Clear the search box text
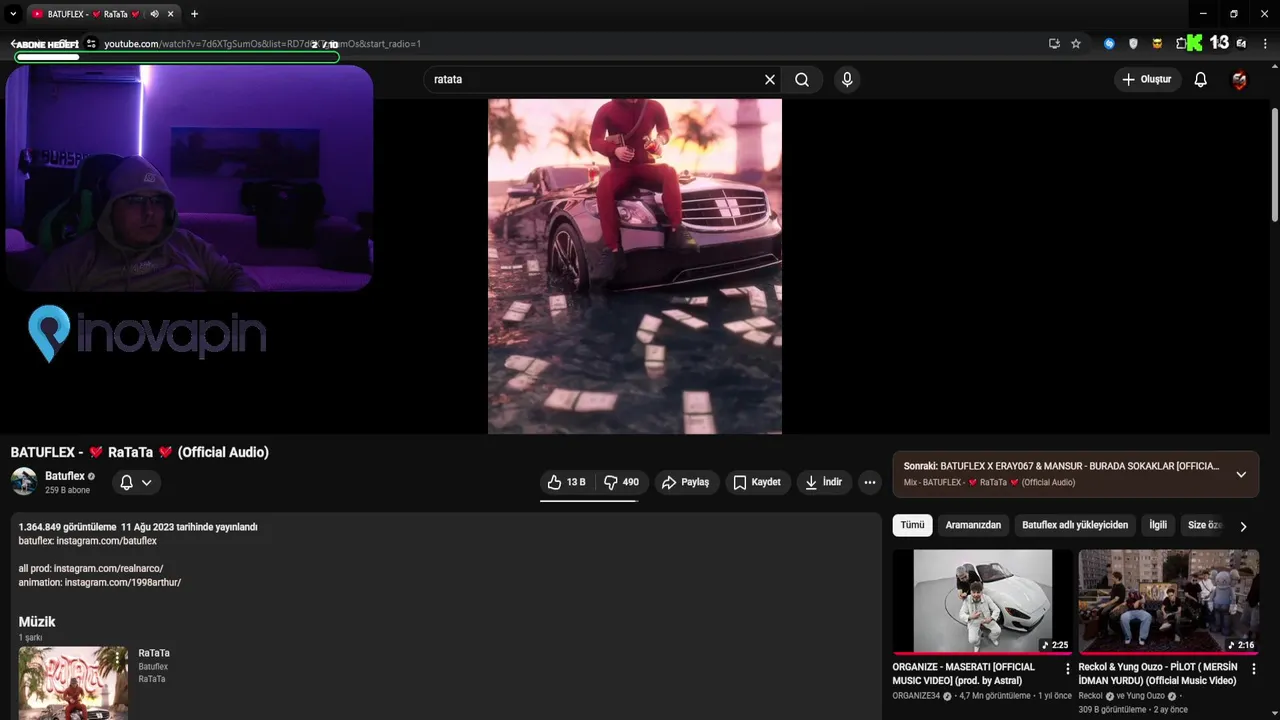1280x720 pixels. (770, 80)
